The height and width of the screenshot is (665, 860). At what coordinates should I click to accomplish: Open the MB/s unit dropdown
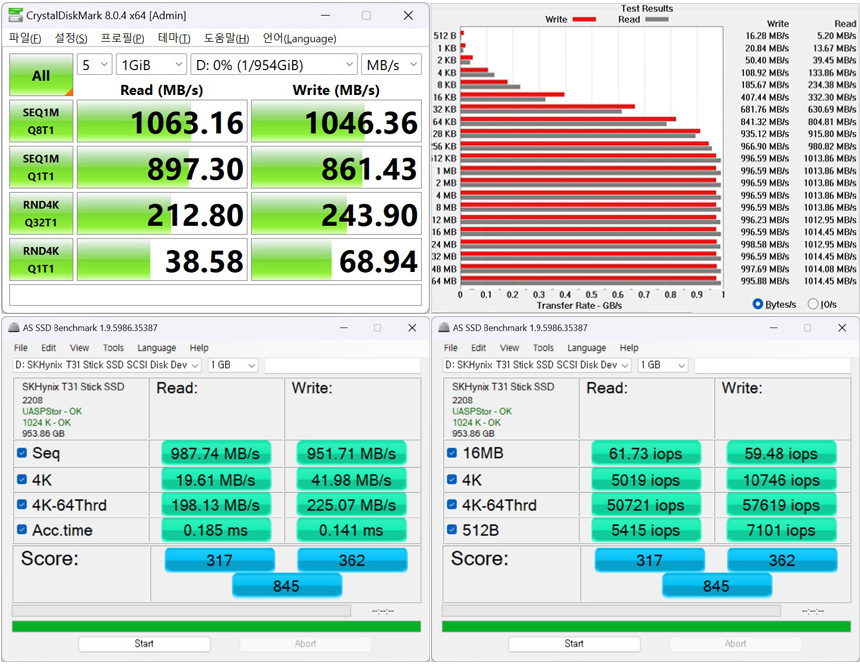pyautogui.click(x=391, y=64)
